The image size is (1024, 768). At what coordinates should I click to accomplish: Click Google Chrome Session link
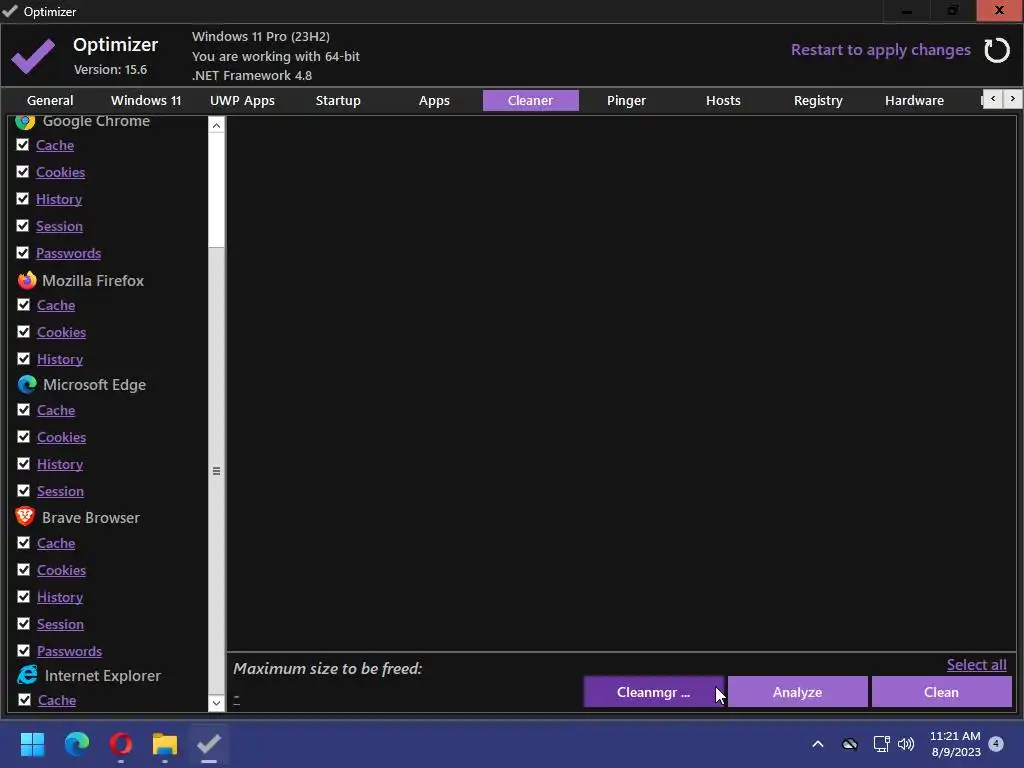point(59,226)
